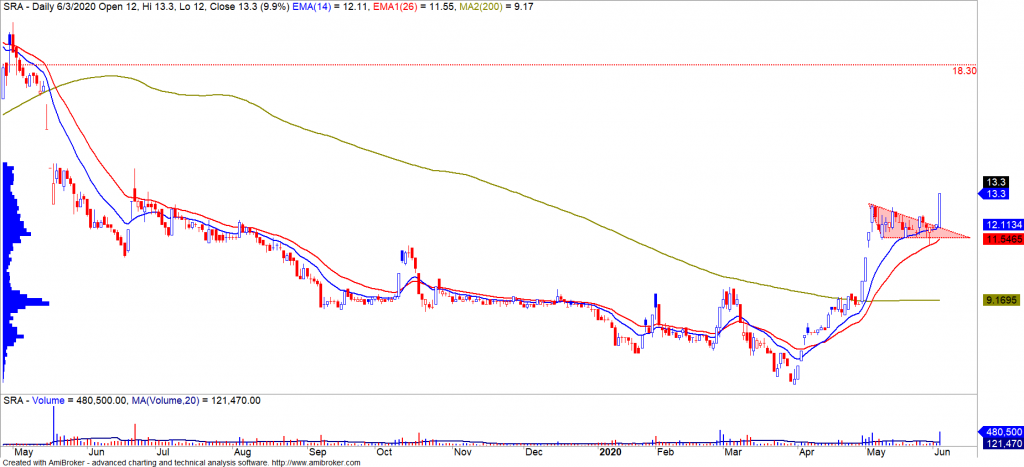Click the olive 9.1695 MA200 value tag

[x=1001, y=299]
